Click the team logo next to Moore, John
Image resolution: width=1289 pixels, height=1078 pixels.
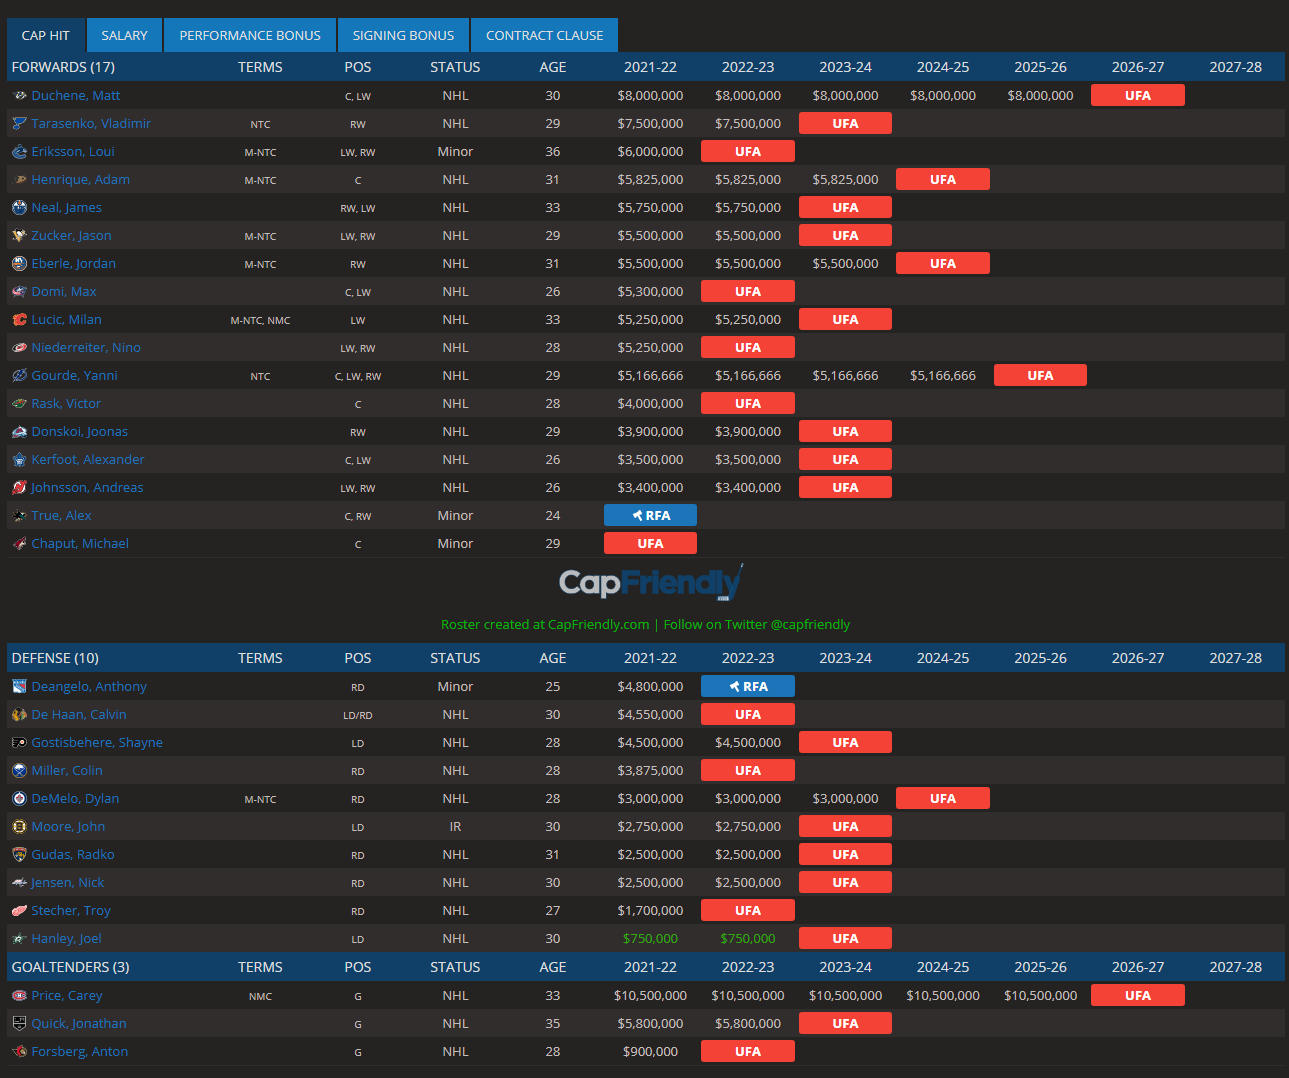[x=19, y=827]
